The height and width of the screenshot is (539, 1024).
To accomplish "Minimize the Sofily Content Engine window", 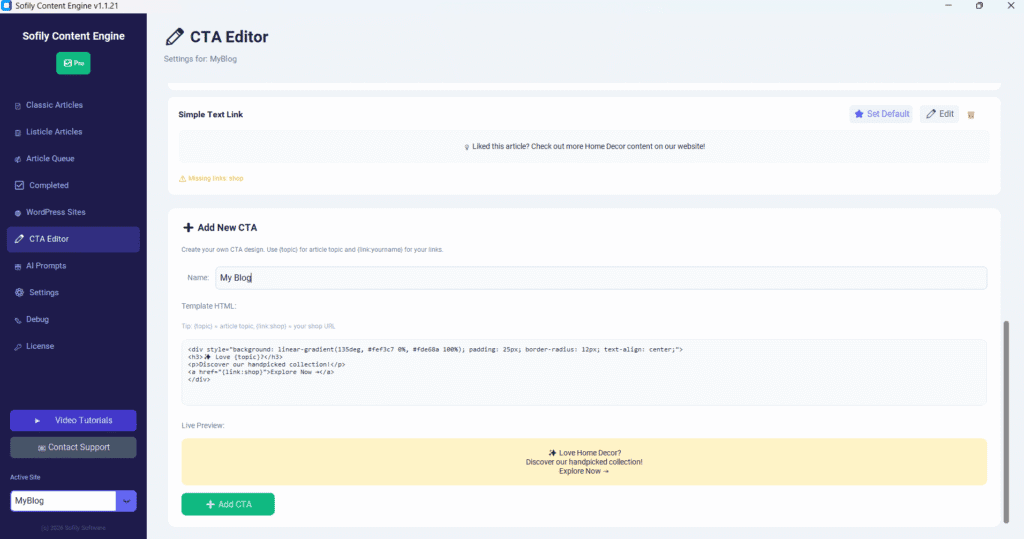I will click(x=948, y=6).
